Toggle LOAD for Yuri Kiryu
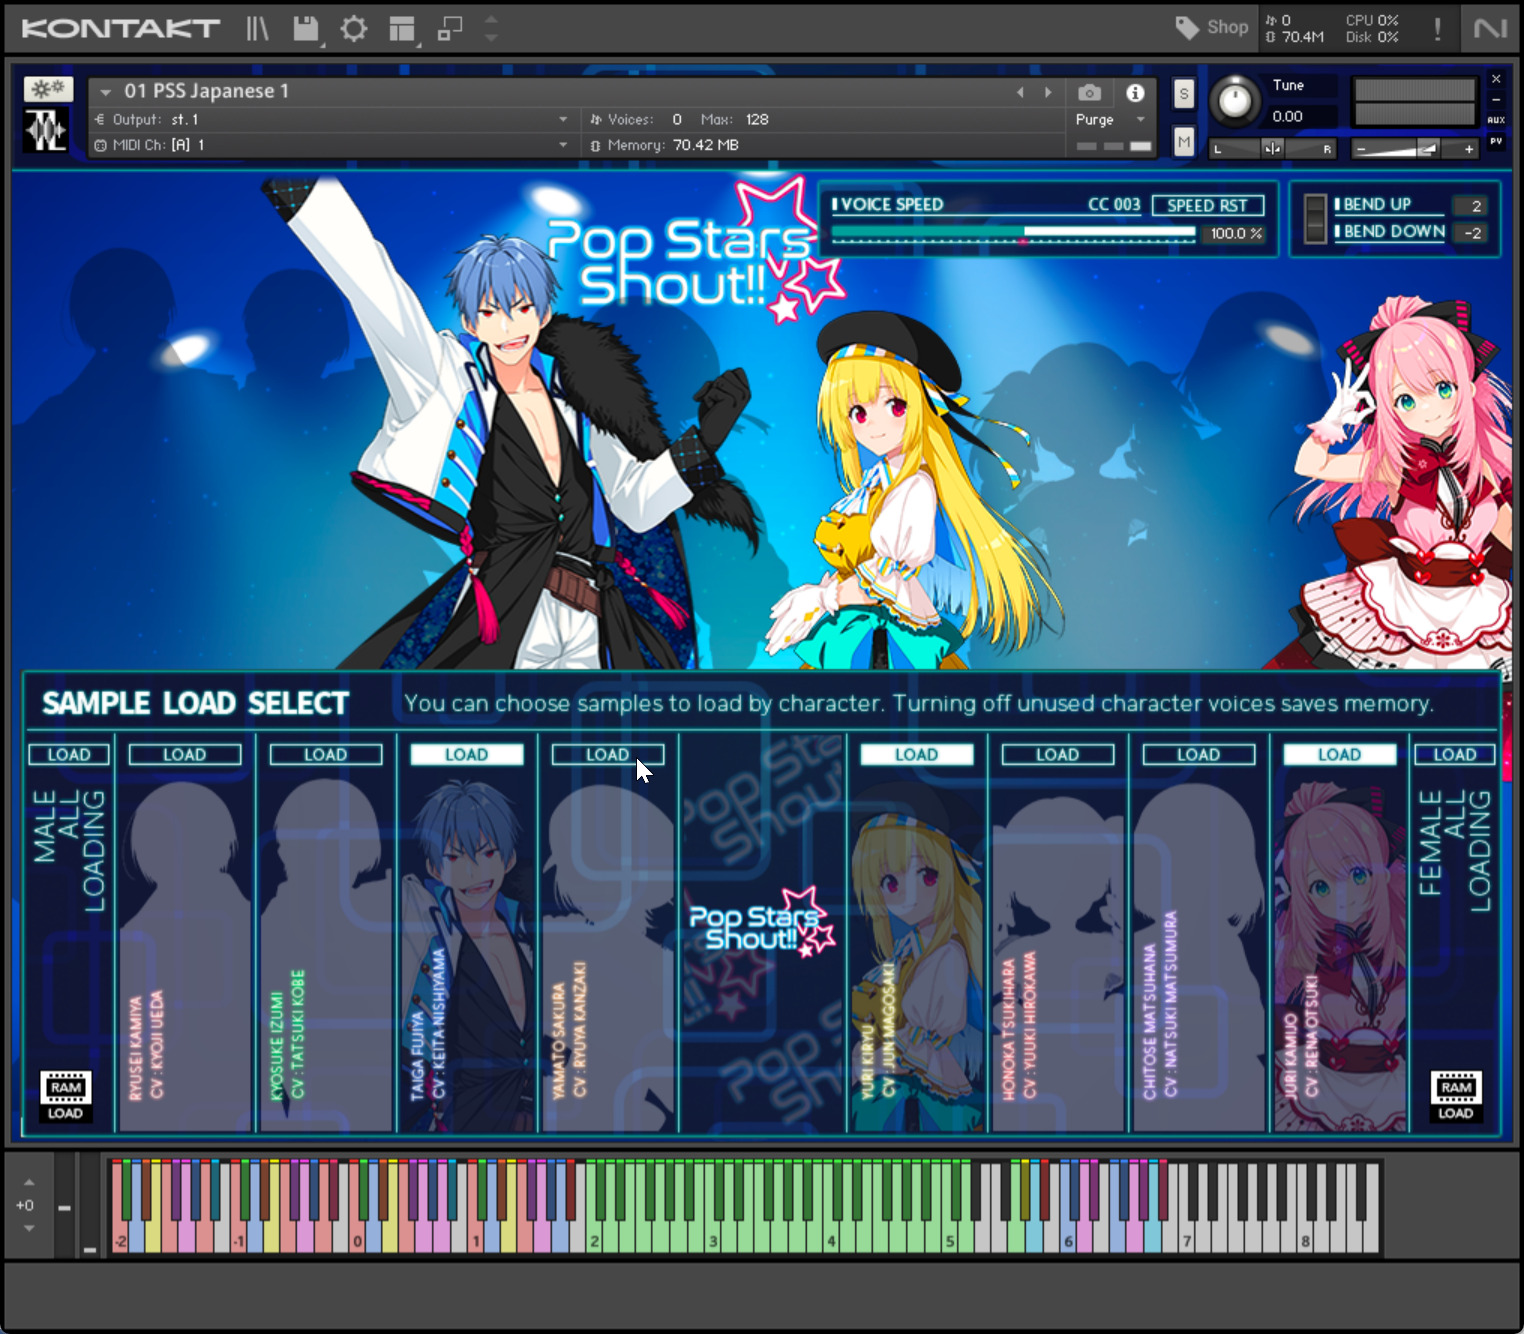The image size is (1524, 1334). (917, 755)
